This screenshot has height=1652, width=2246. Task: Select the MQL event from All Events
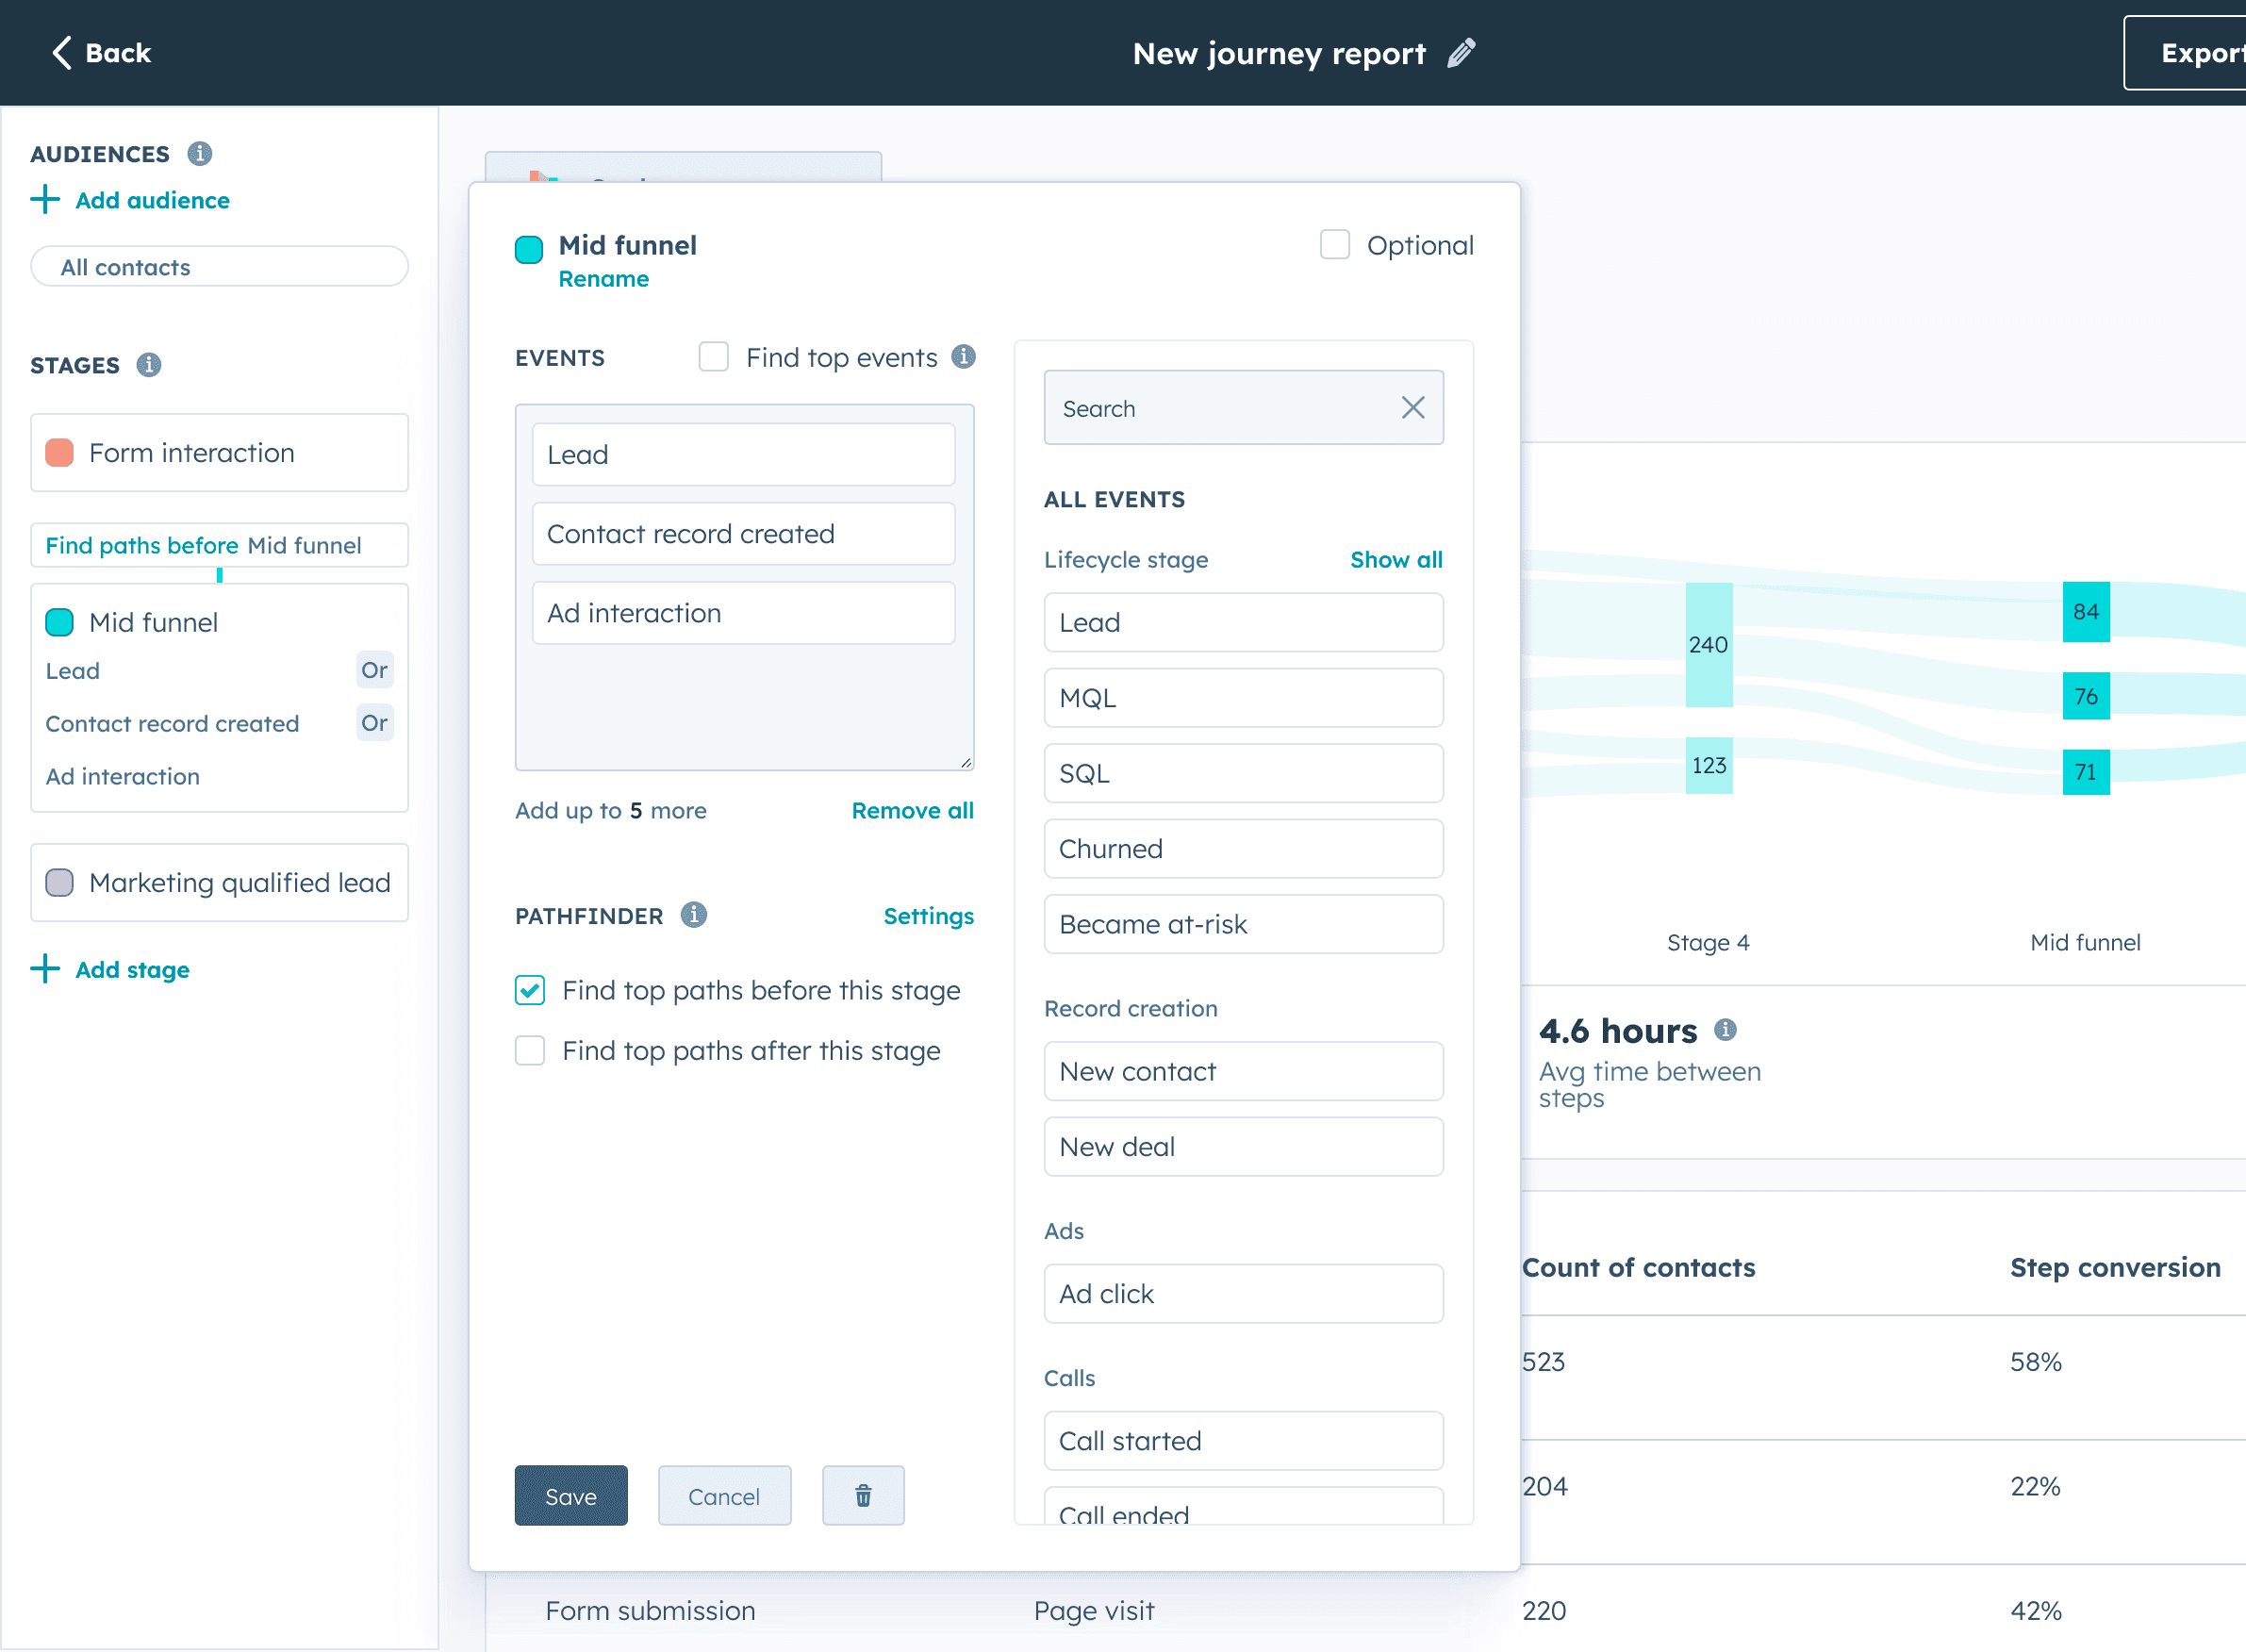[x=1243, y=698]
